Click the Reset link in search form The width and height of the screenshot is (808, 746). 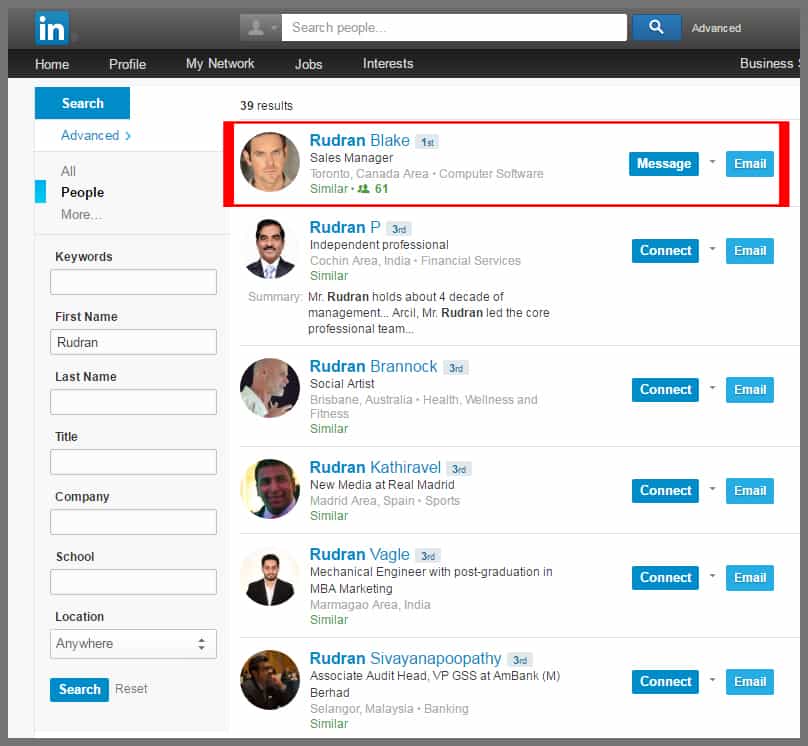[131, 689]
